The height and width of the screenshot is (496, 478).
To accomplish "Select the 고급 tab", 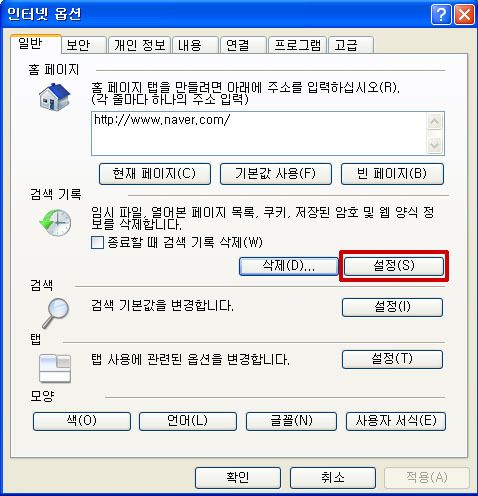I will [351, 45].
